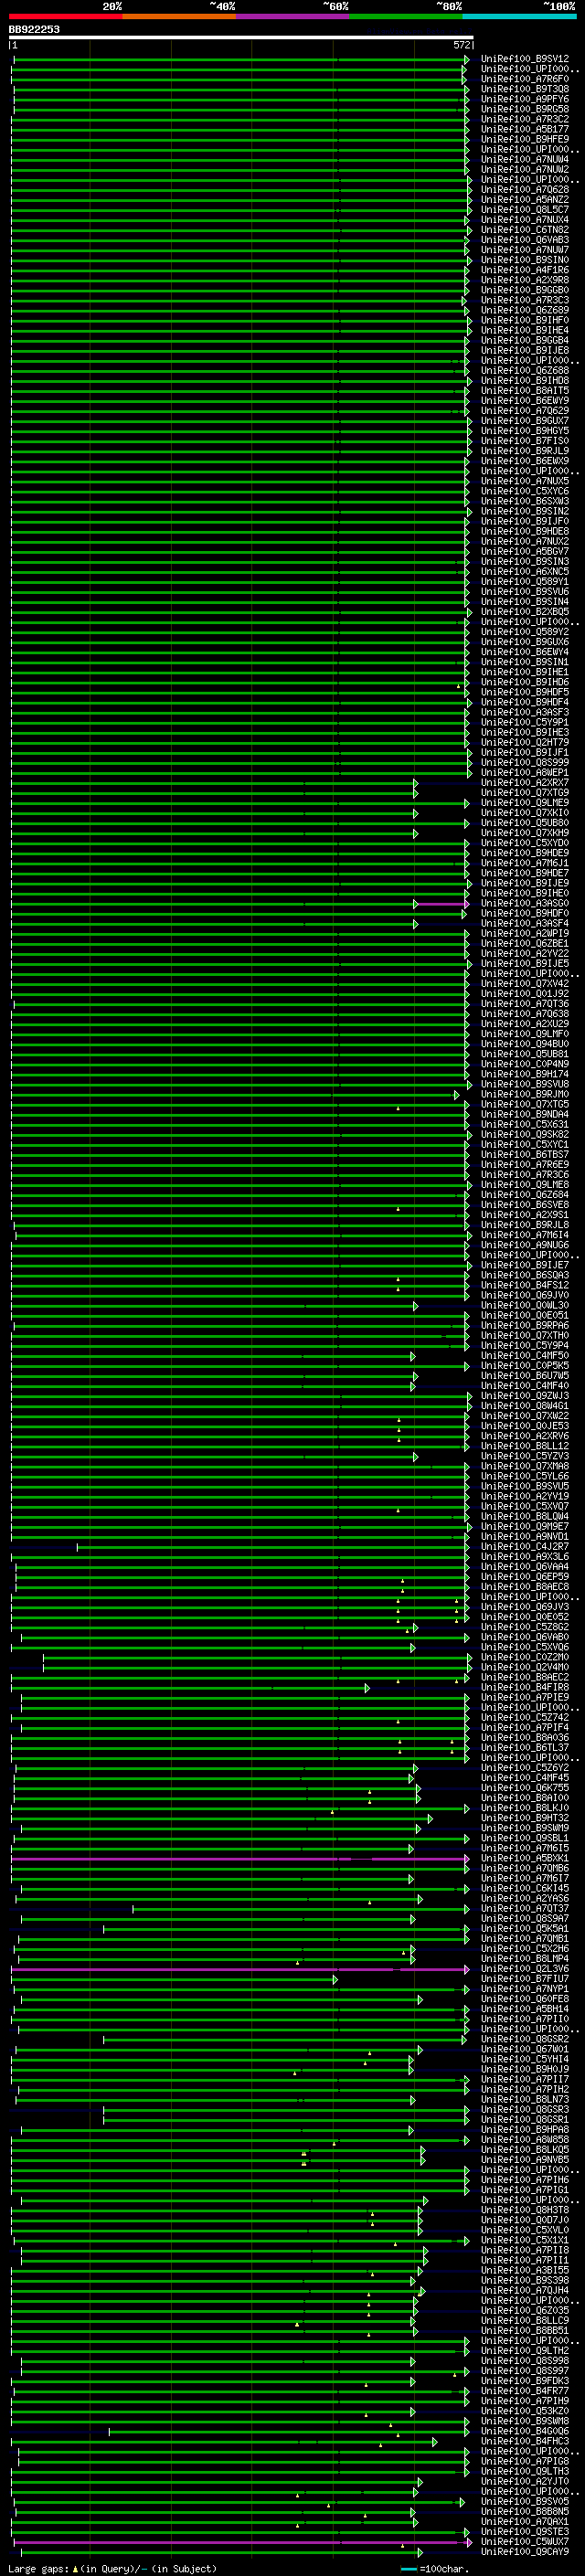
Task: Select the white BB922253 query sequence bar
Action: tap(241, 38)
